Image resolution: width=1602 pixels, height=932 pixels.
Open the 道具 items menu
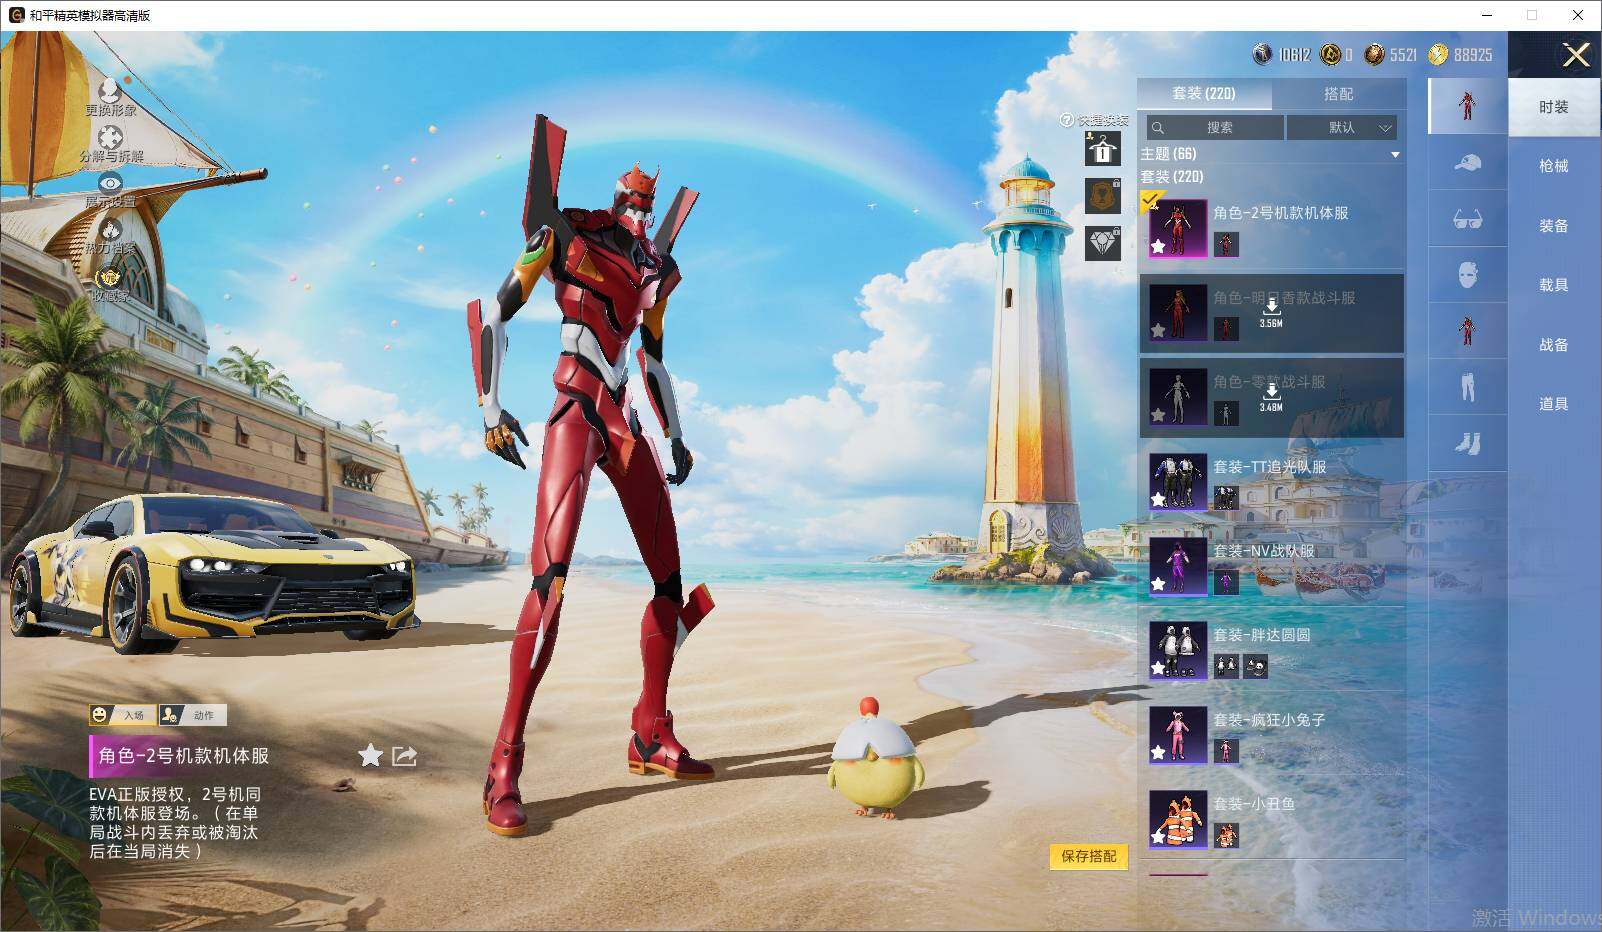pos(1554,404)
